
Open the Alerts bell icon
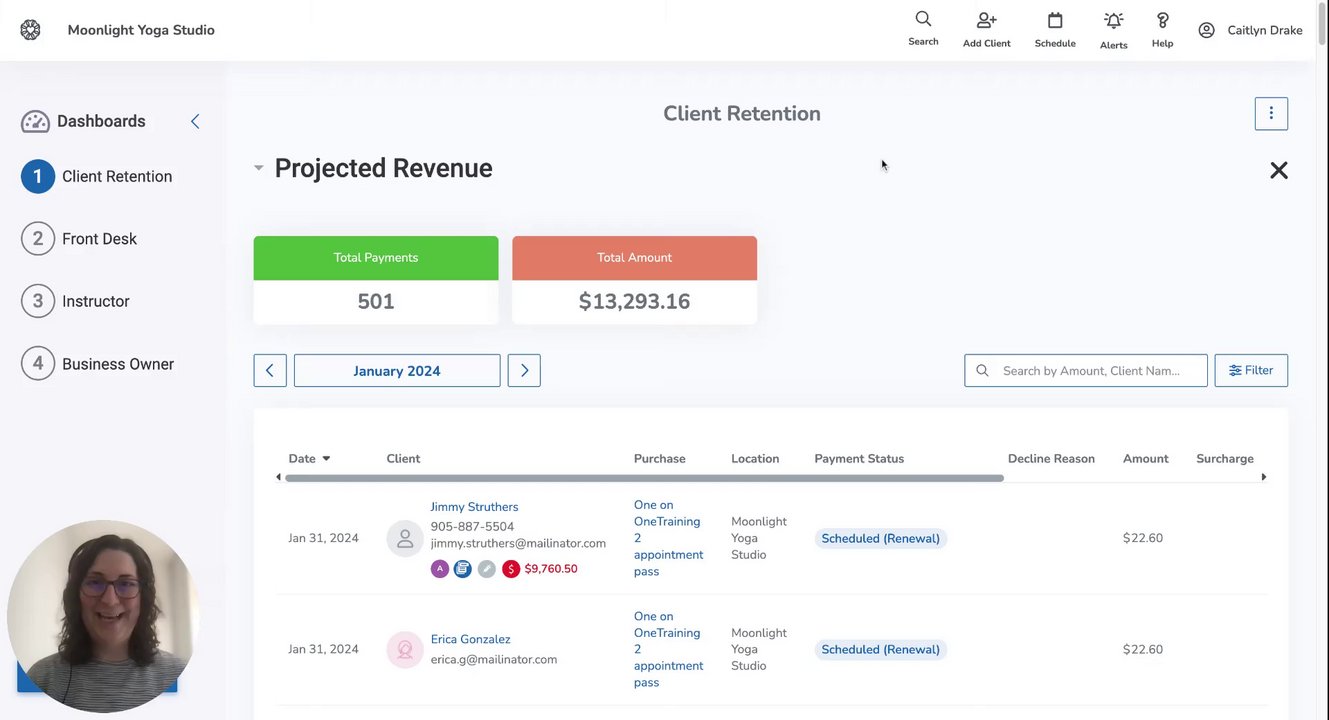tap(1113, 20)
